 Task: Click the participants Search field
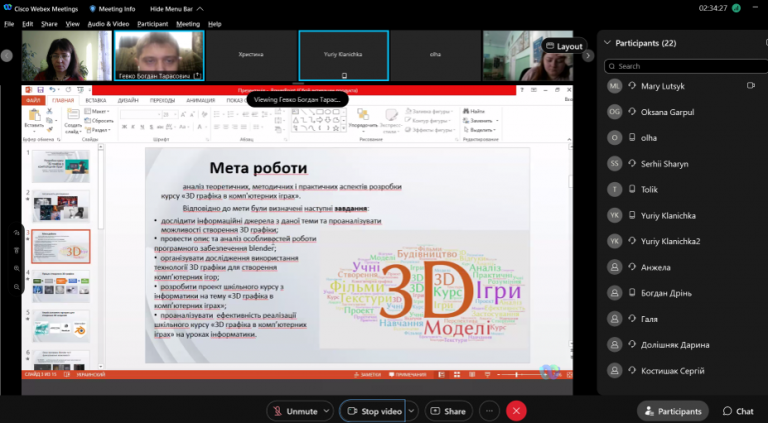tap(686, 66)
